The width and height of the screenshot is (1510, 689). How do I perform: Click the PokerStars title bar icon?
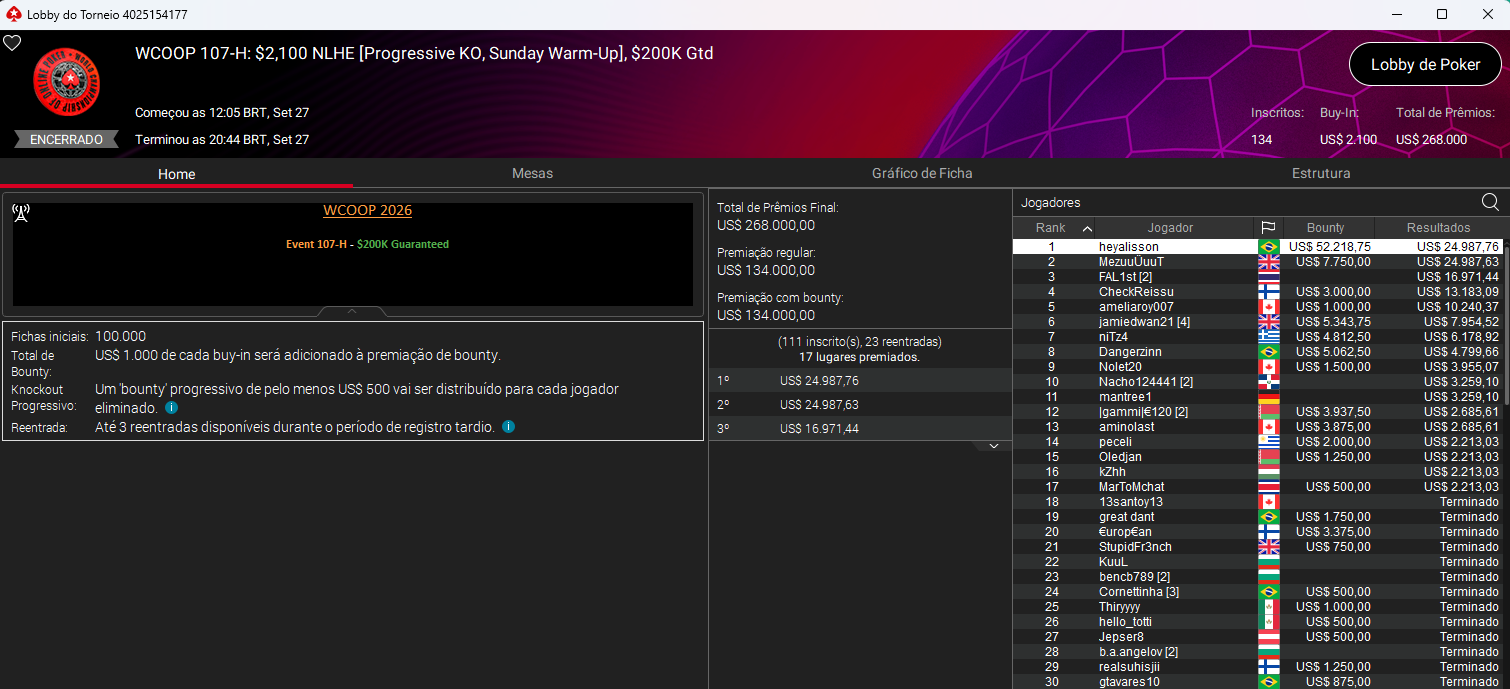[13, 14]
